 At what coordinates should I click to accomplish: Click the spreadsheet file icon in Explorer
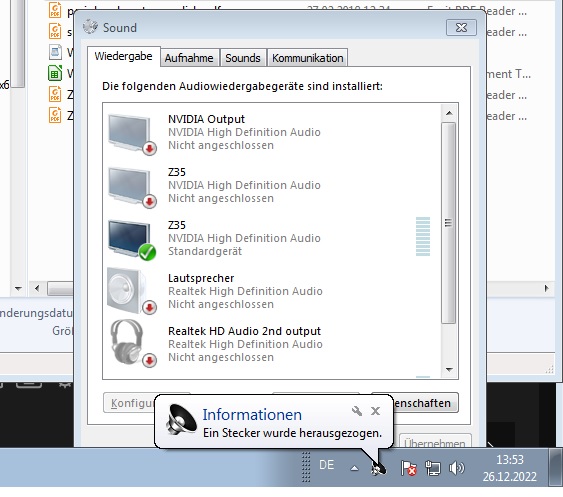click(55, 74)
